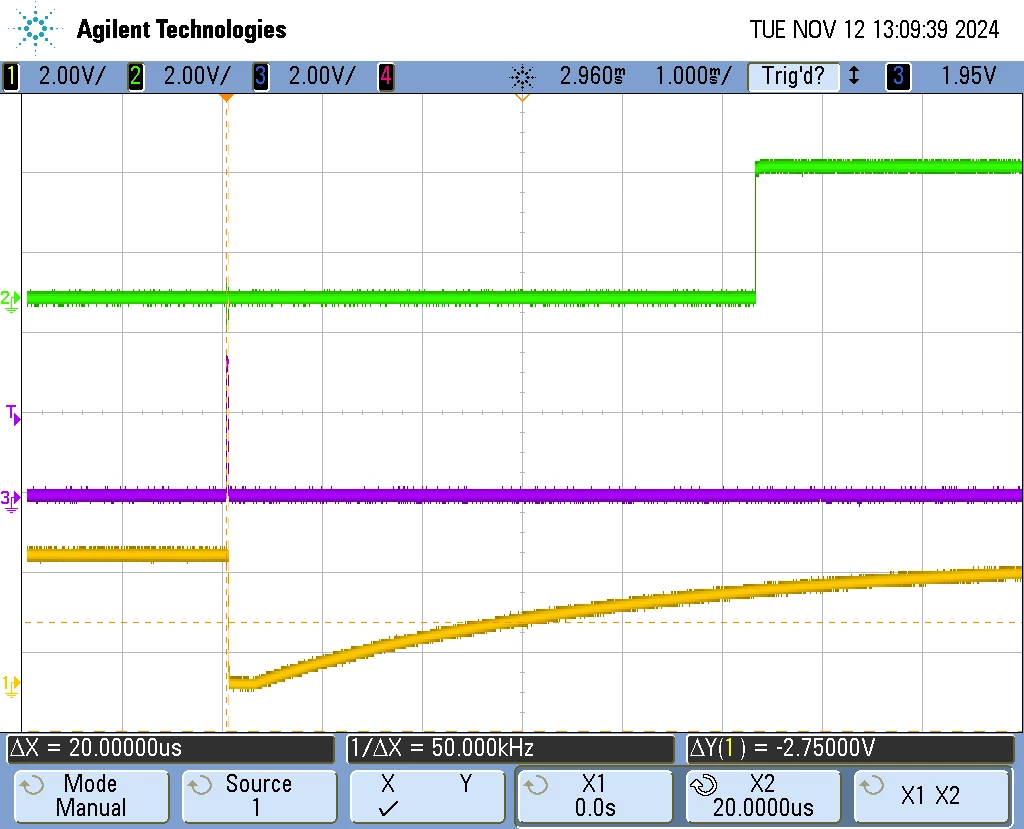Click the rotary arrow icon on Source softkey
Screen dimensions: 1024x829
click(199, 785)
